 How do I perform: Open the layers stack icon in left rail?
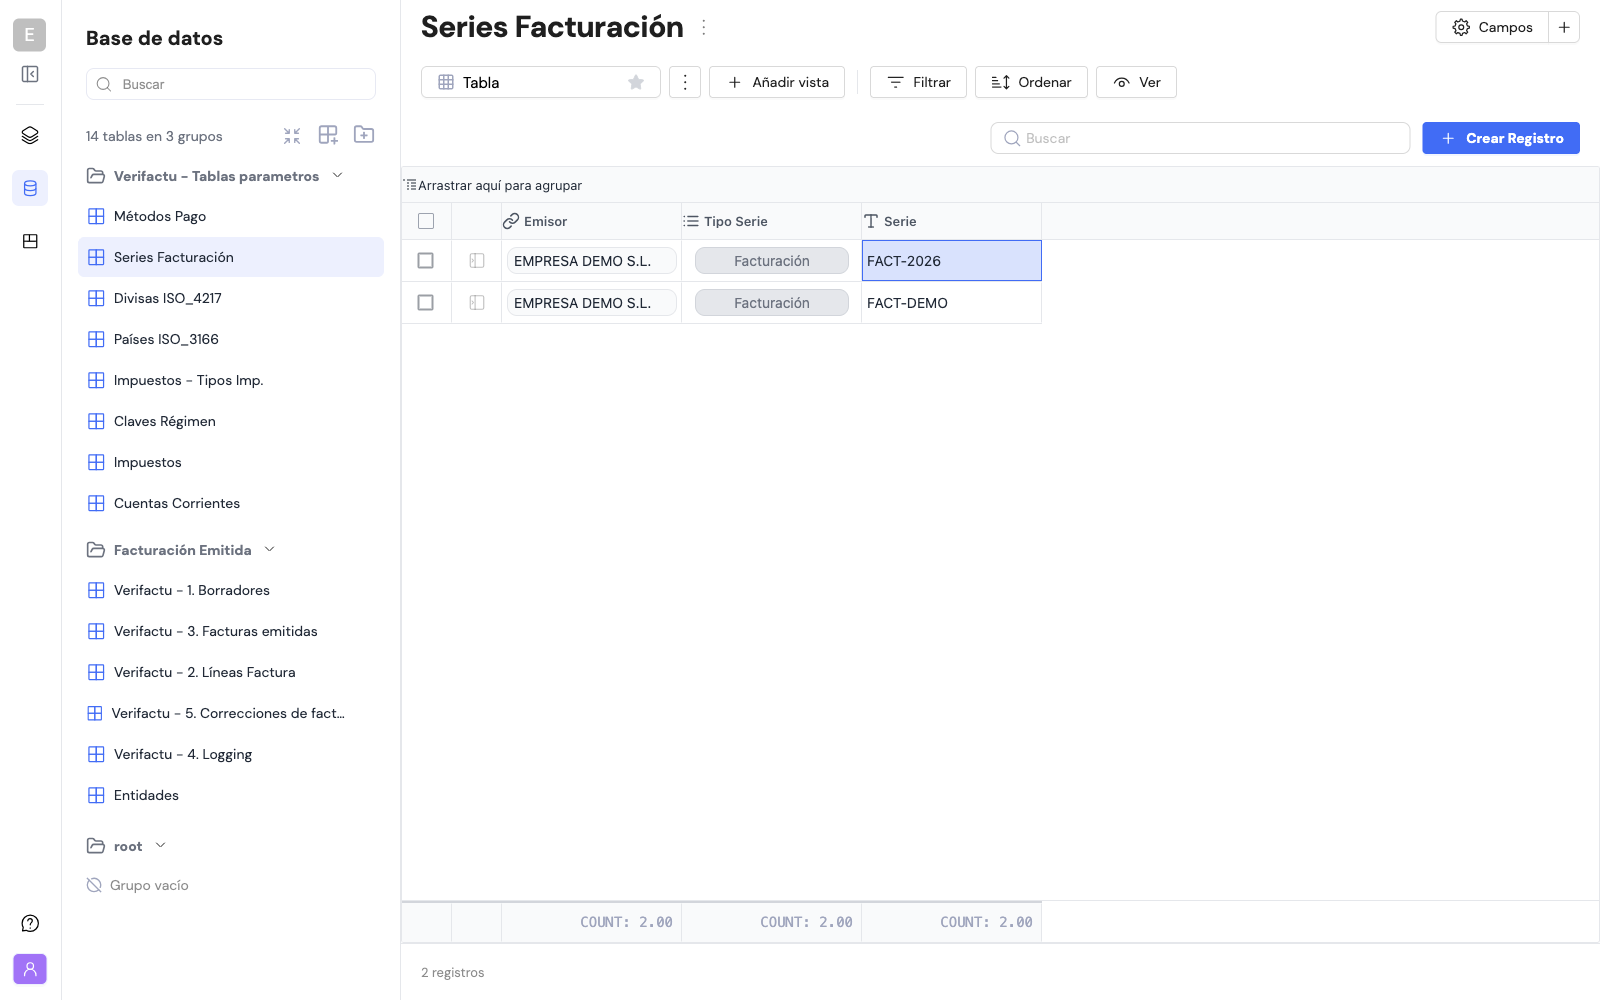click(x=30, y=135)
